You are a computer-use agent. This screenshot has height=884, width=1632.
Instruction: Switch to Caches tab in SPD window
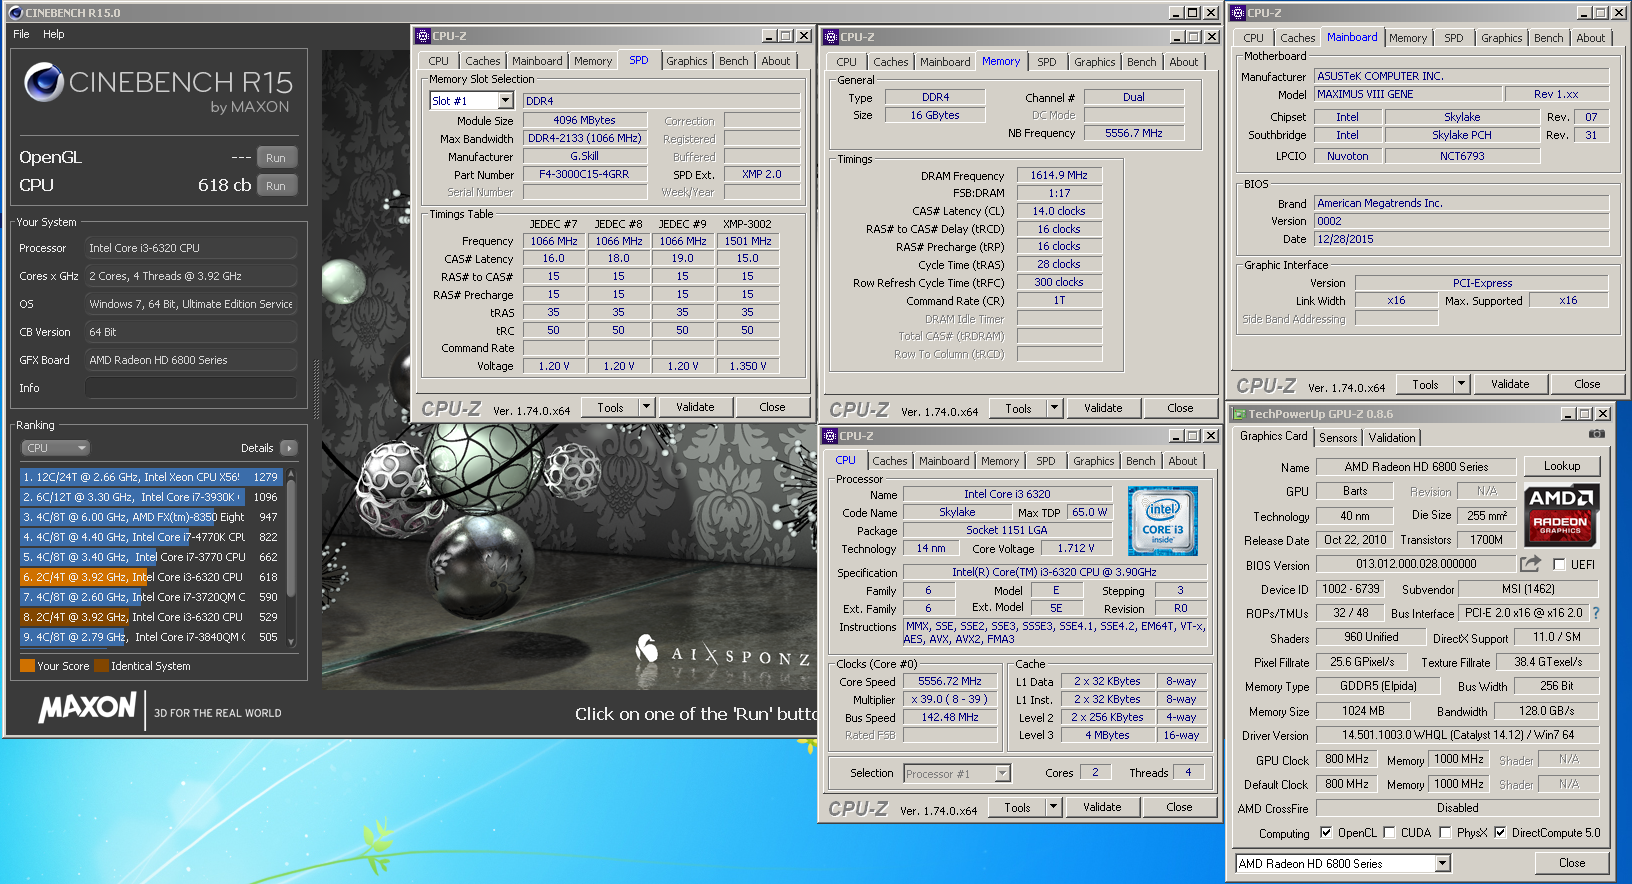click(482, 61)
